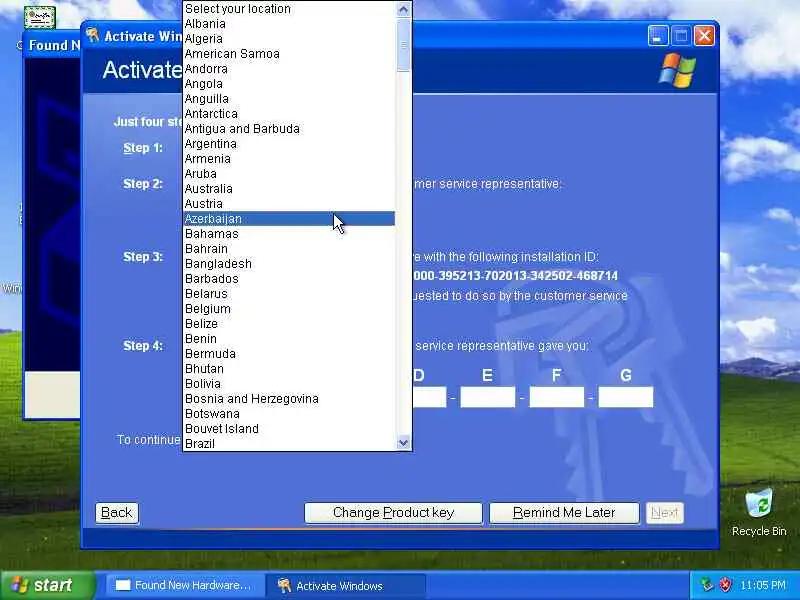Select Argentina from the list
The width and height of the screenshot is (800, 600).
click(289, 144)
